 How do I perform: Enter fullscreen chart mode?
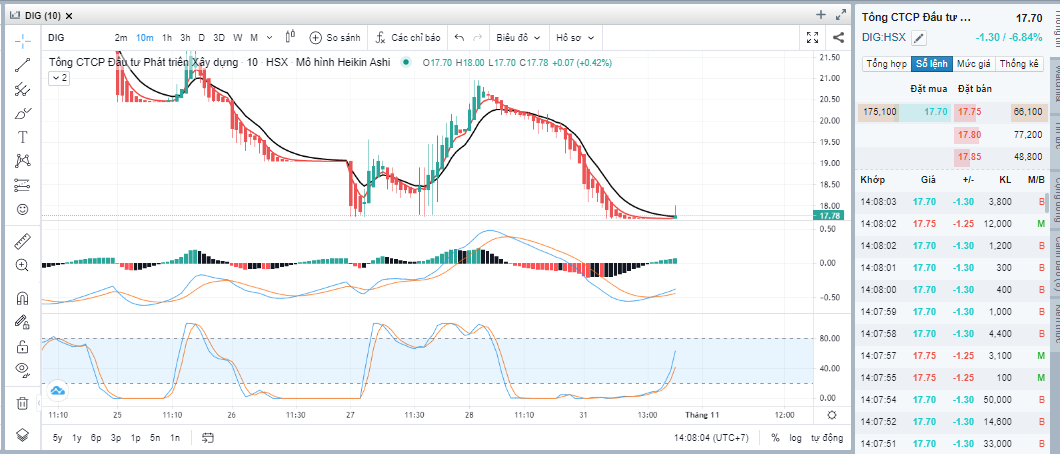coord(813,37)
